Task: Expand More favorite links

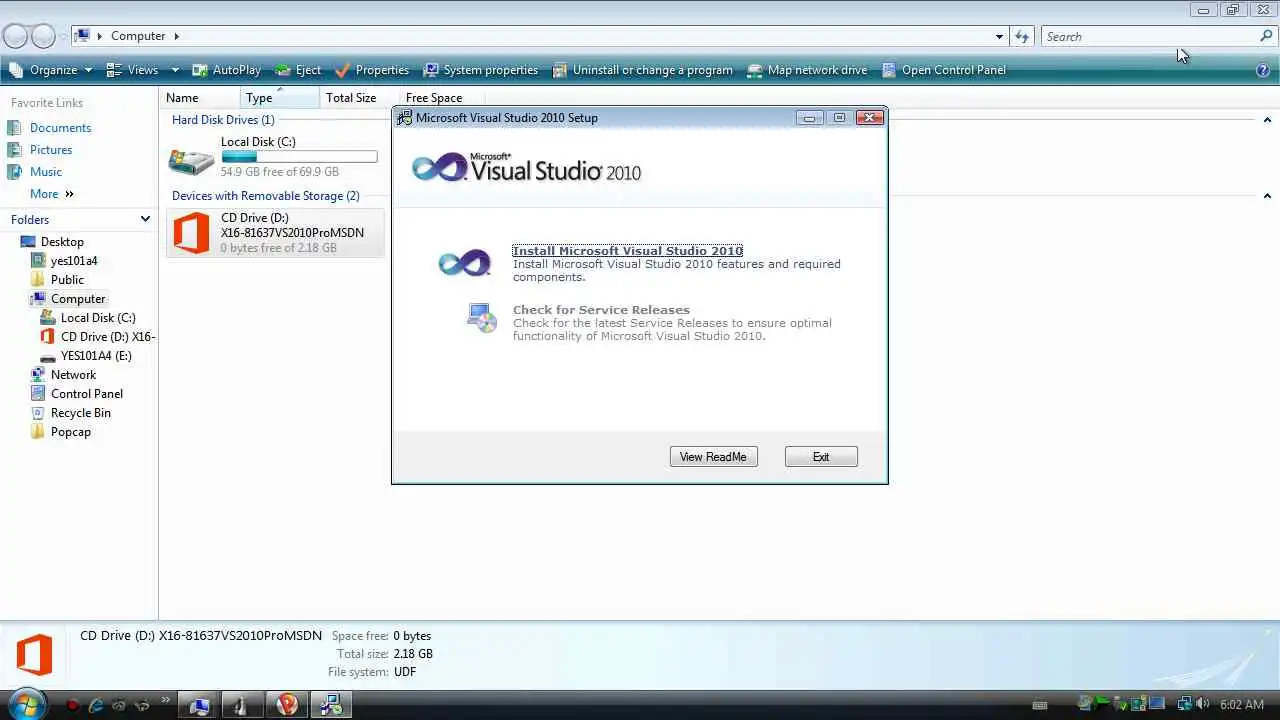Action: click(x=51, y=194)
